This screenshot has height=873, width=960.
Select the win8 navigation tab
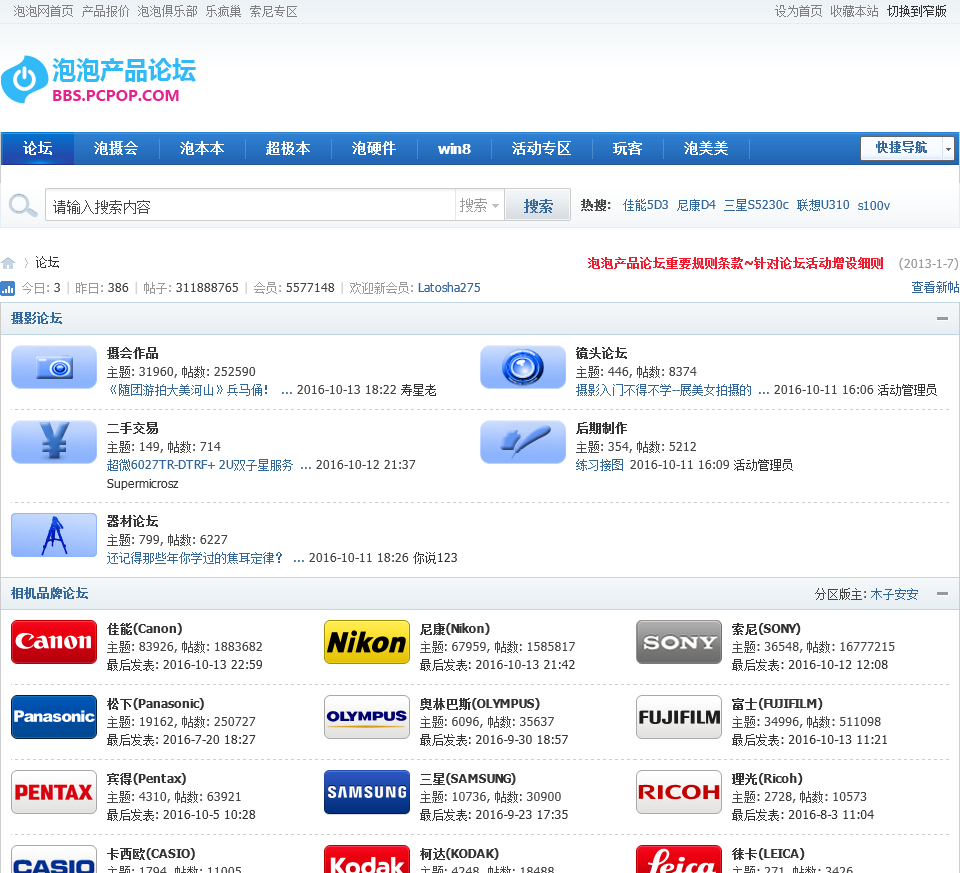pos(454,148)
